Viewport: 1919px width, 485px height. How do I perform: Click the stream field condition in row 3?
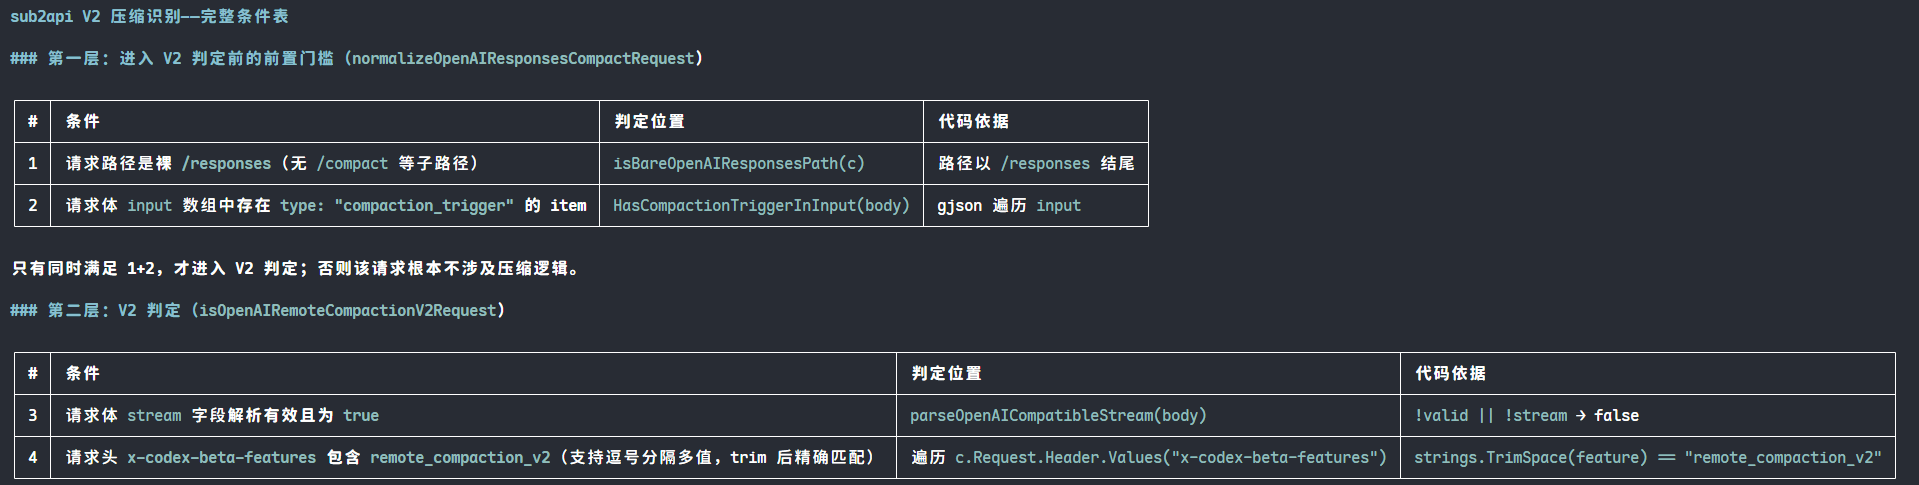pos(222,415)
